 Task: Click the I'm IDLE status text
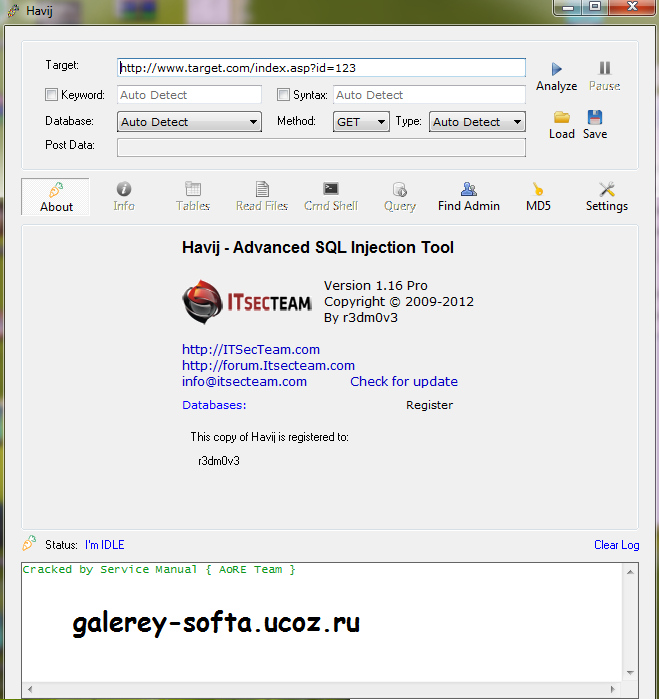coord(104,545)
